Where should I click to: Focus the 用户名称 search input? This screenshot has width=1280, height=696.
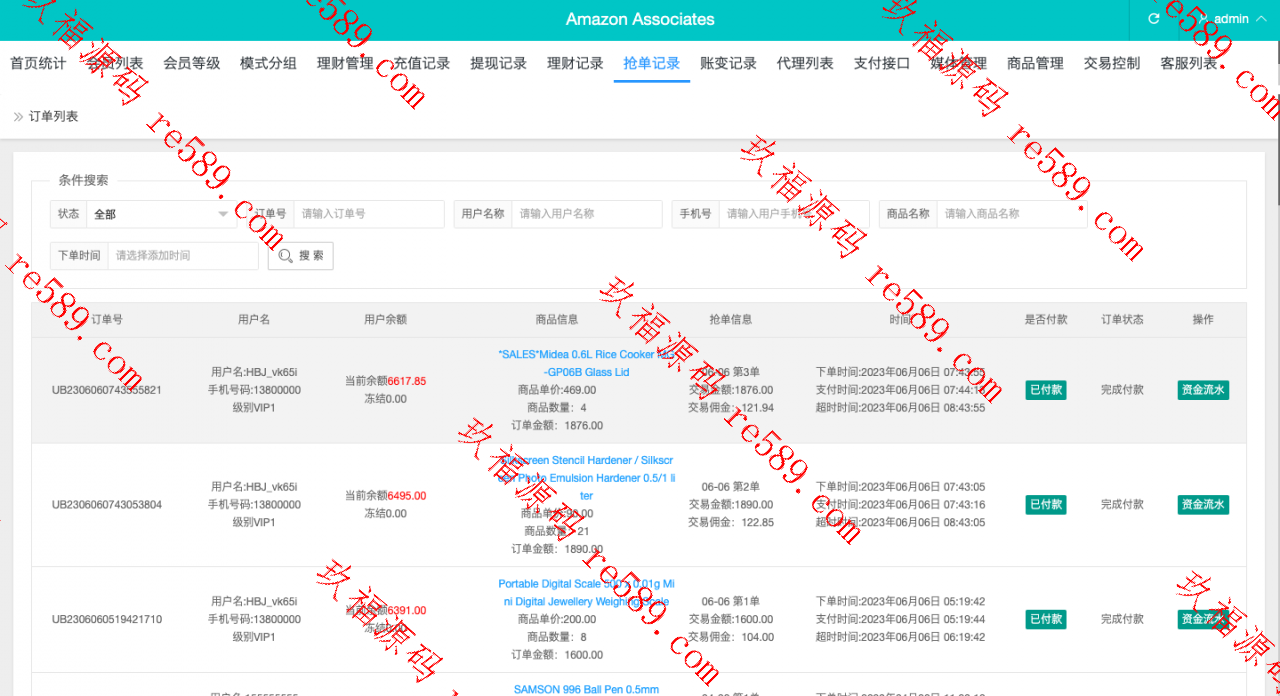[x=587, y=214]
